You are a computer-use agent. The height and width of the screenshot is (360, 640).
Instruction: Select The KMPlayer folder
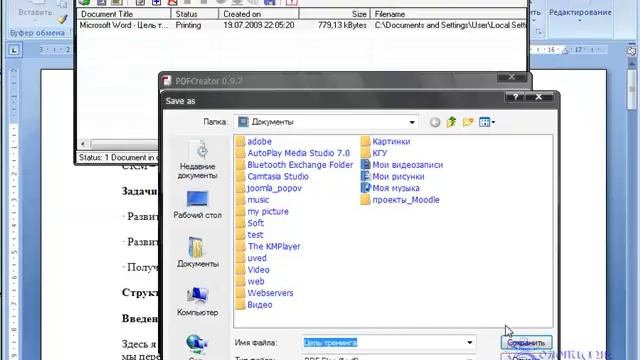(x=268, y=247)
